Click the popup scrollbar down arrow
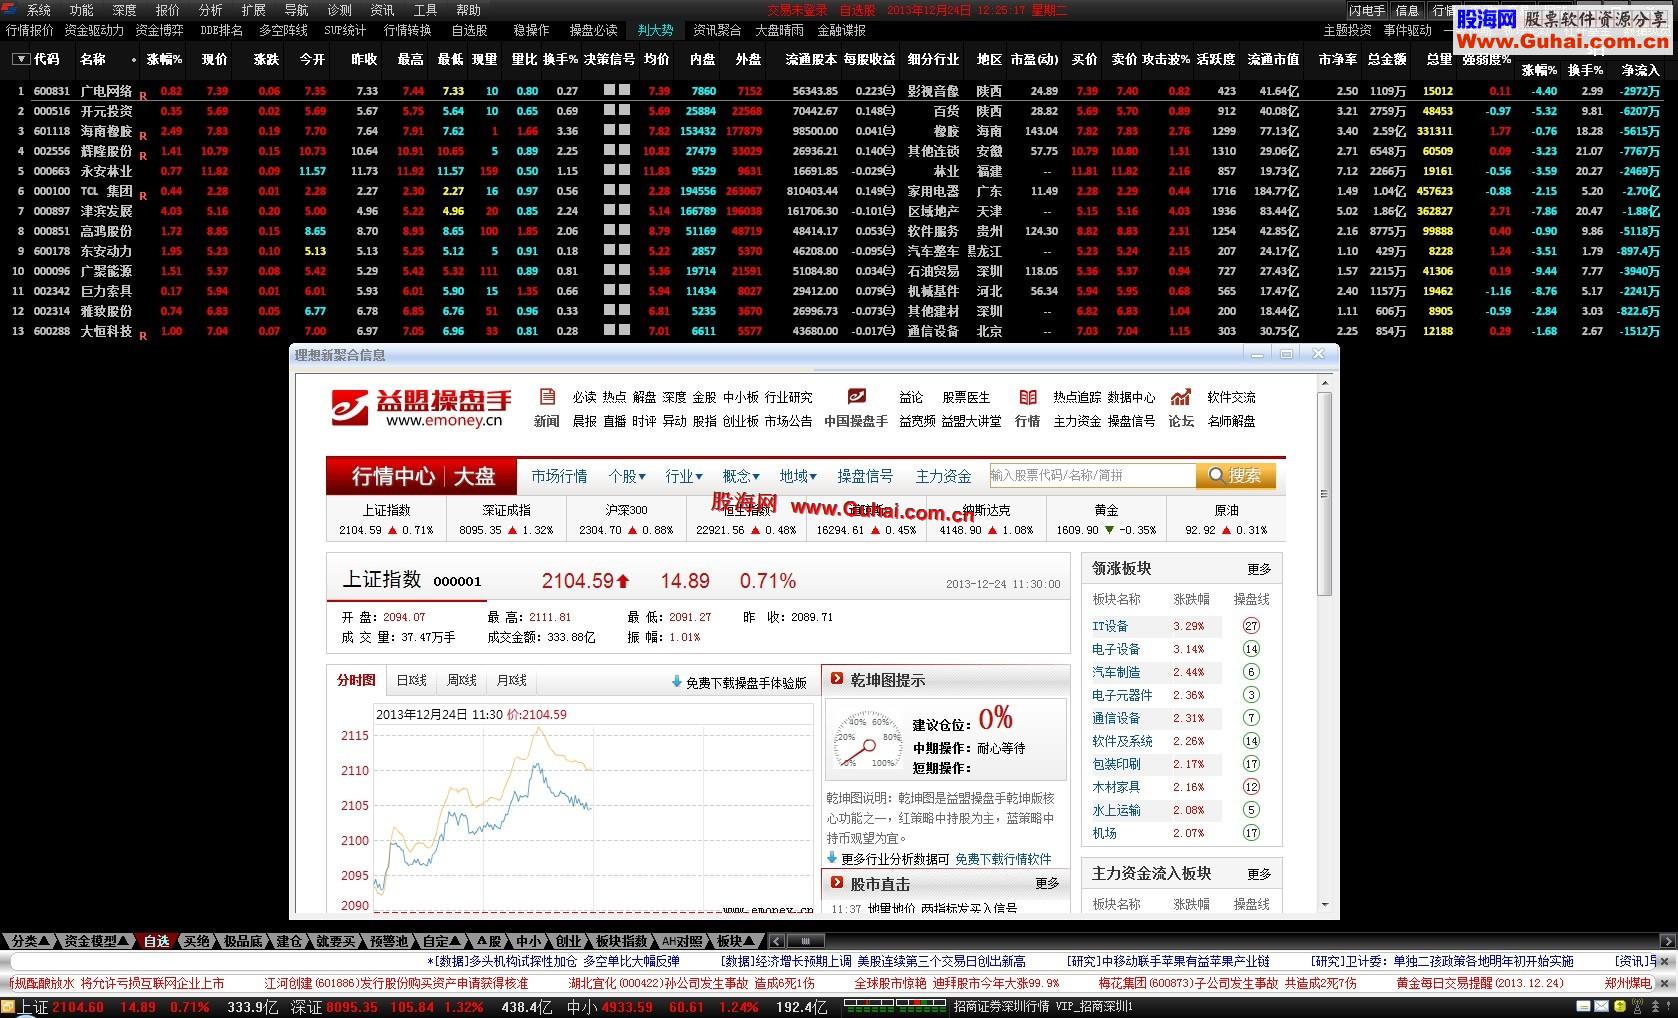The width and height of the screenshot is (1678, 1018). [x=1325, y=905]
